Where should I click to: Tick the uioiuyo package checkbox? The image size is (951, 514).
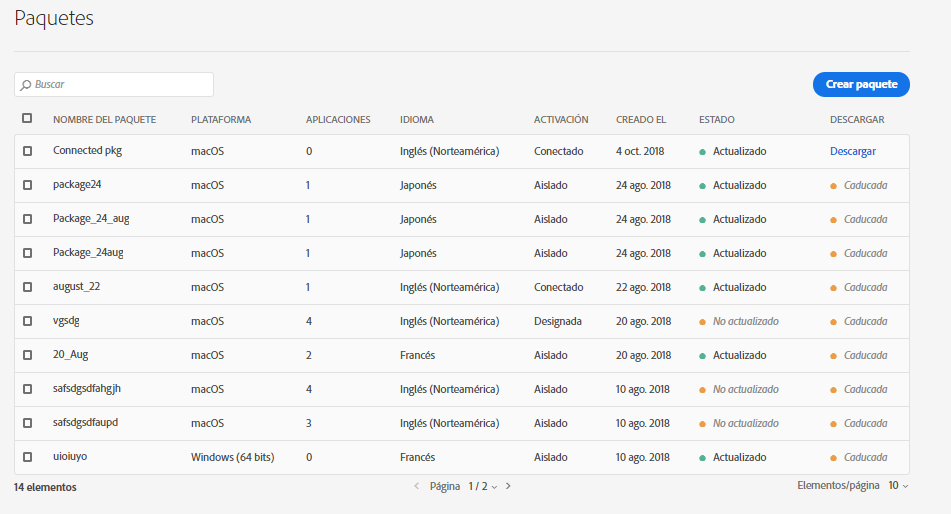(x=28, y=457)
